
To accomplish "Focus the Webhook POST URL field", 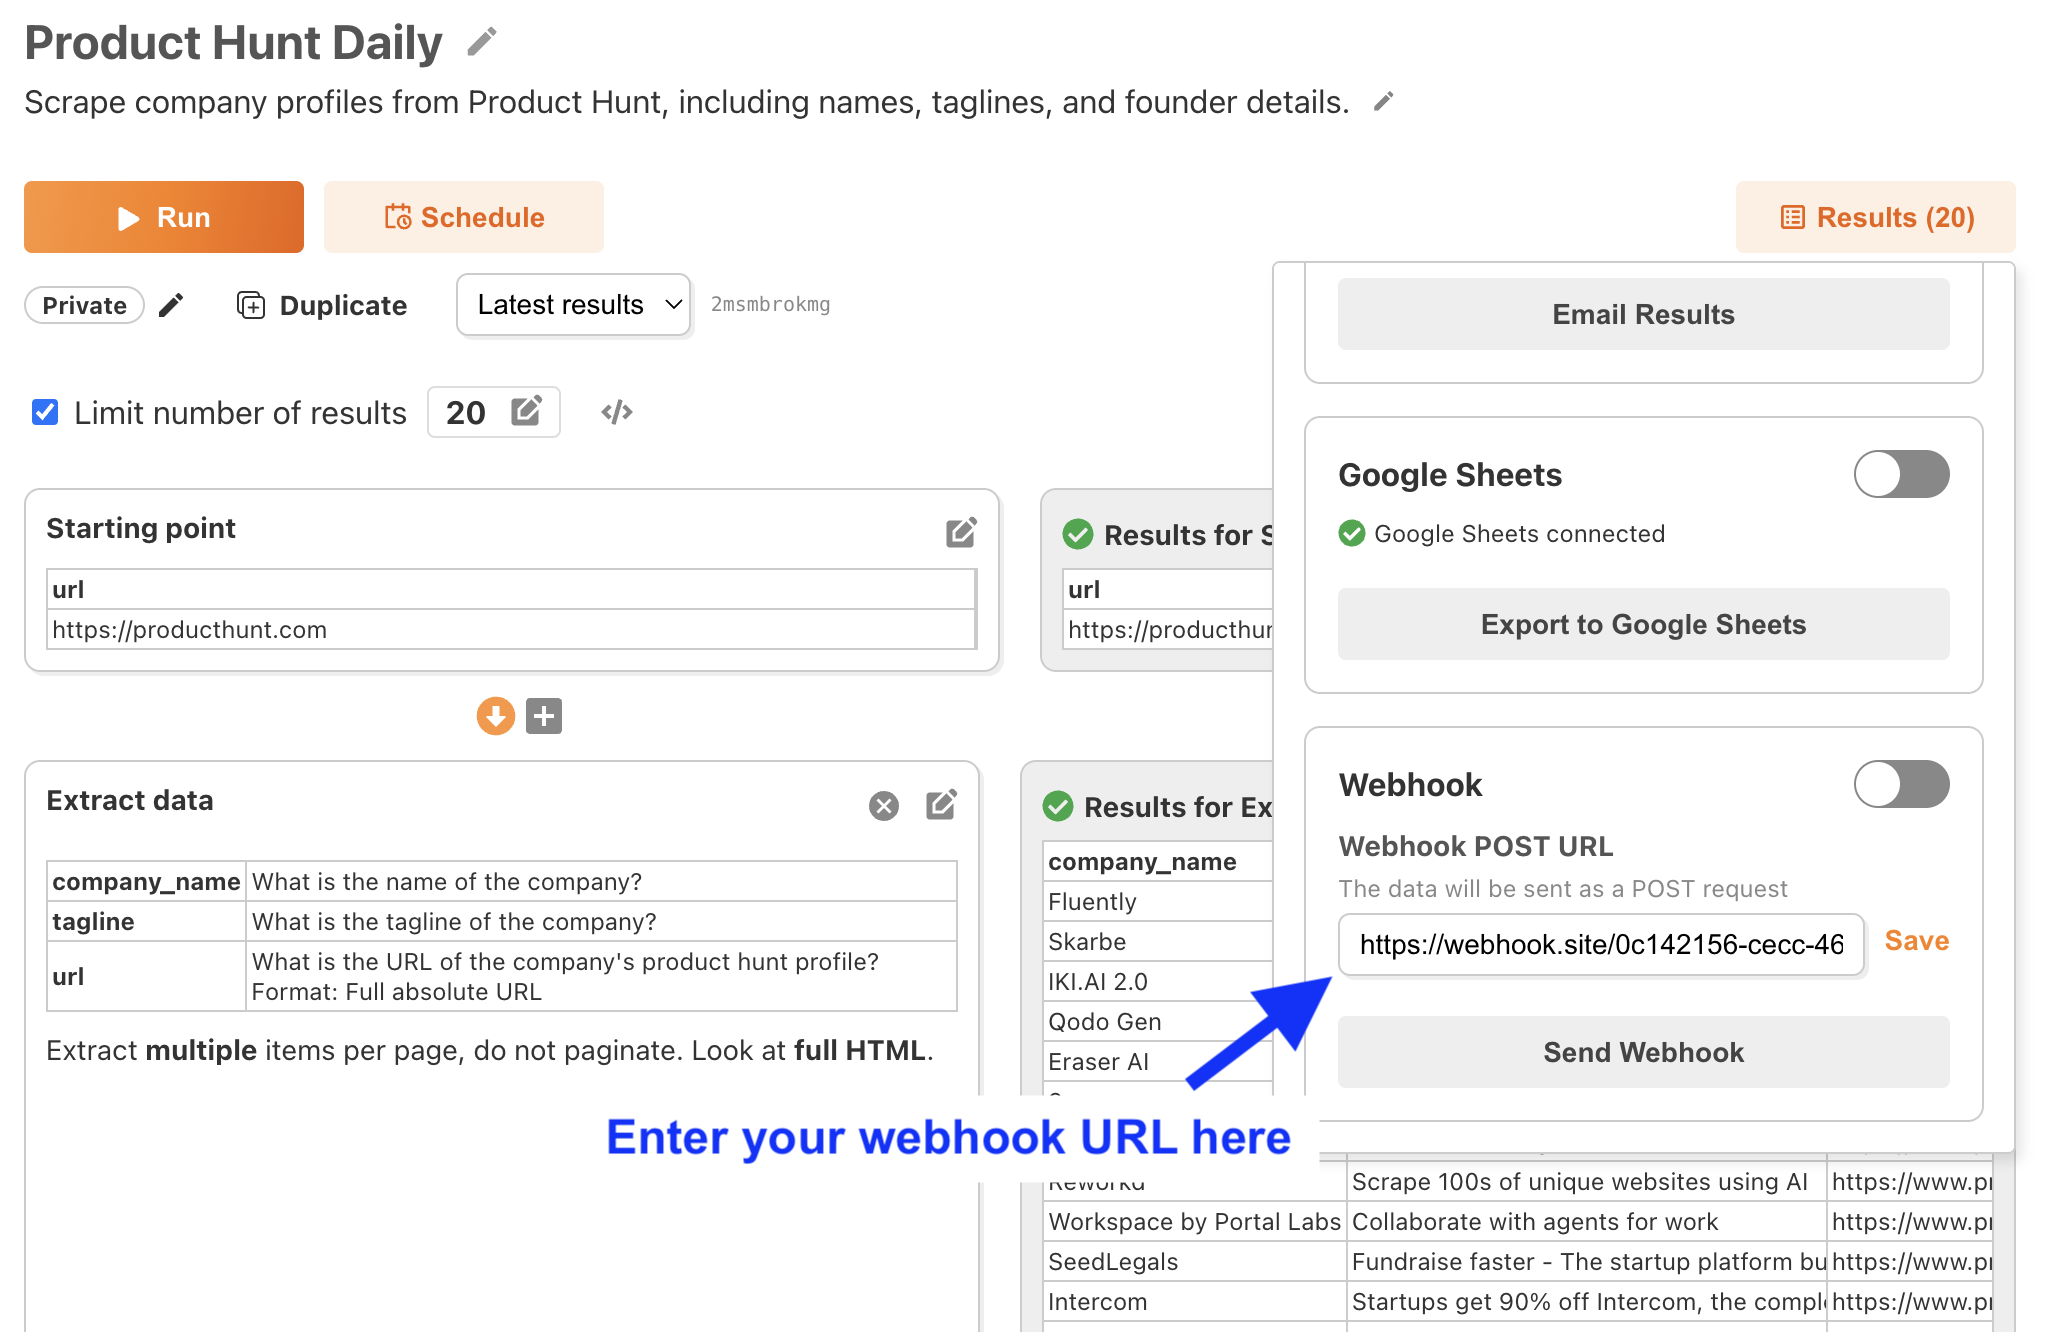I will [1601, 944].
